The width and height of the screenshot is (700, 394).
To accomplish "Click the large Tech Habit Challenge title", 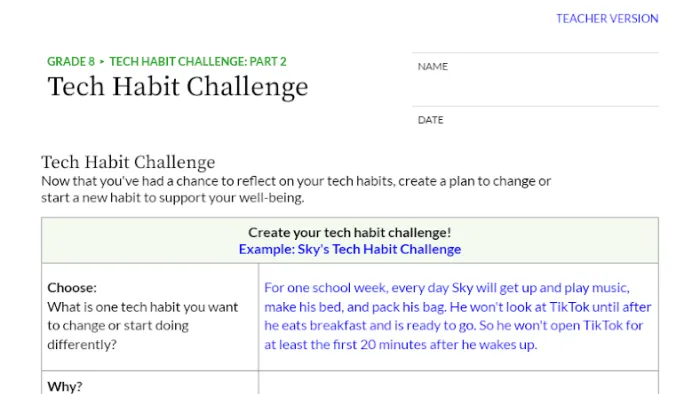I will point(178,87).
